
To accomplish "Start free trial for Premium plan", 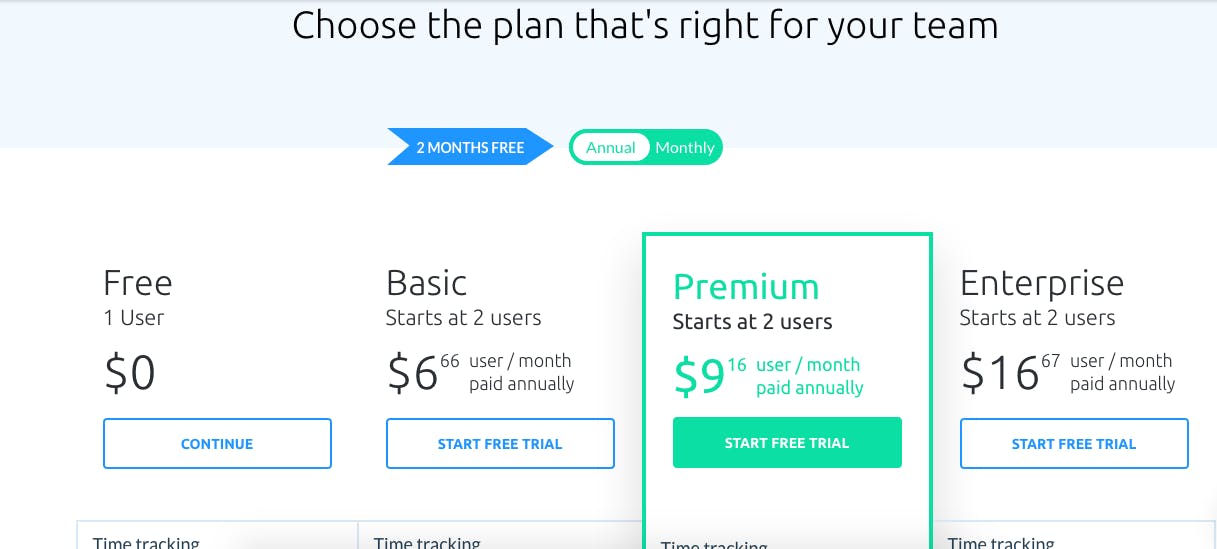I will pos(787,443).
